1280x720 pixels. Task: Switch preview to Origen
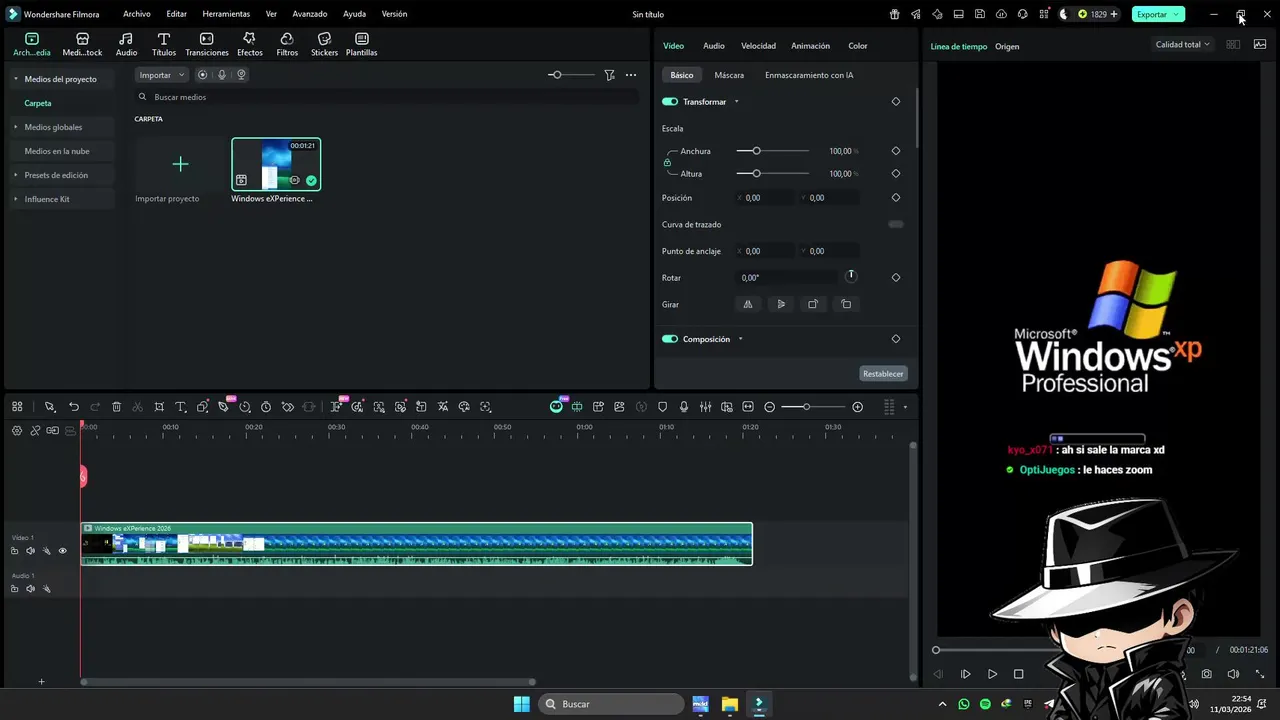click(x=1007, y=47)
